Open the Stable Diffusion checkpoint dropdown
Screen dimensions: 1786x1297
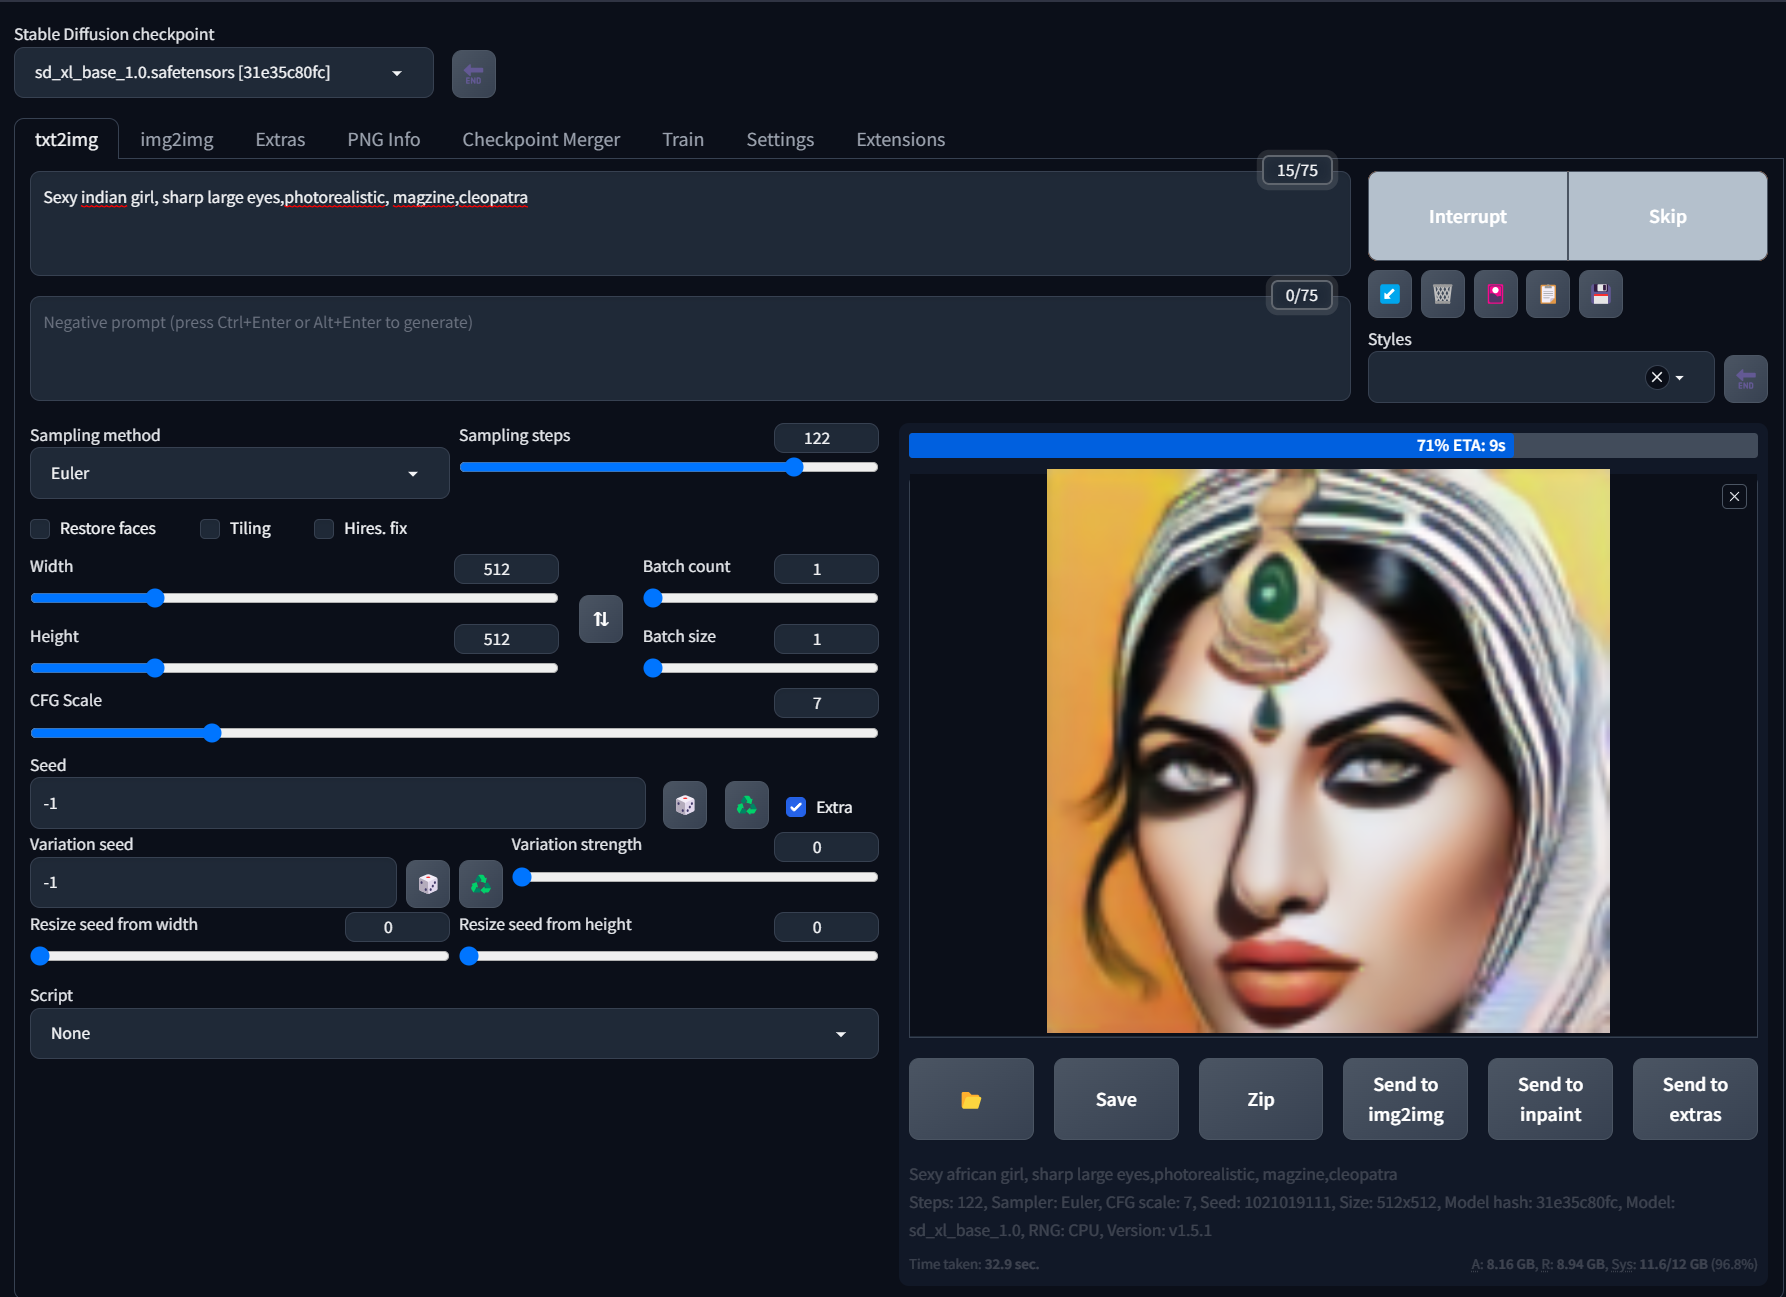pos(223,73)
